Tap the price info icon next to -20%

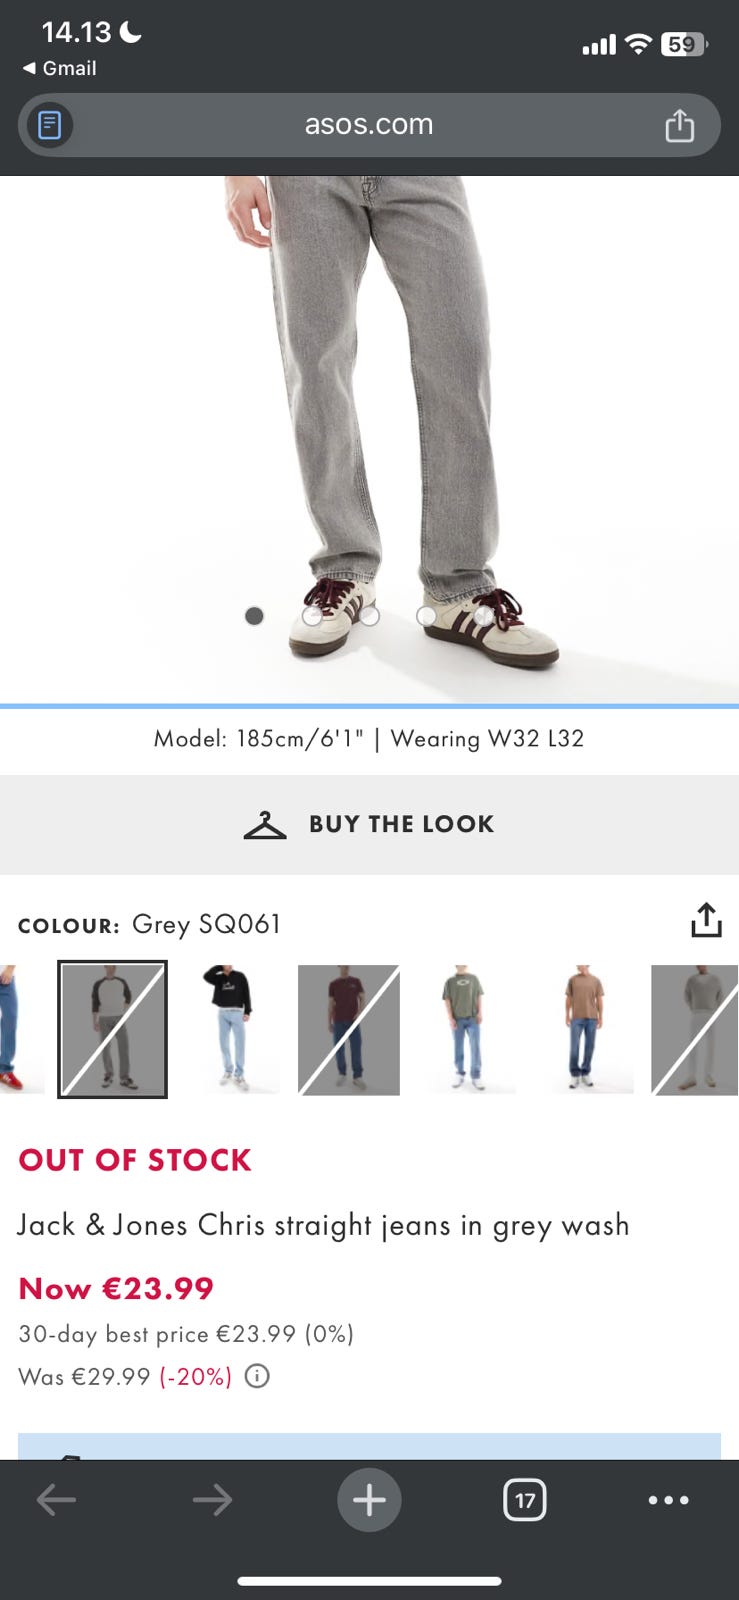257,1377
